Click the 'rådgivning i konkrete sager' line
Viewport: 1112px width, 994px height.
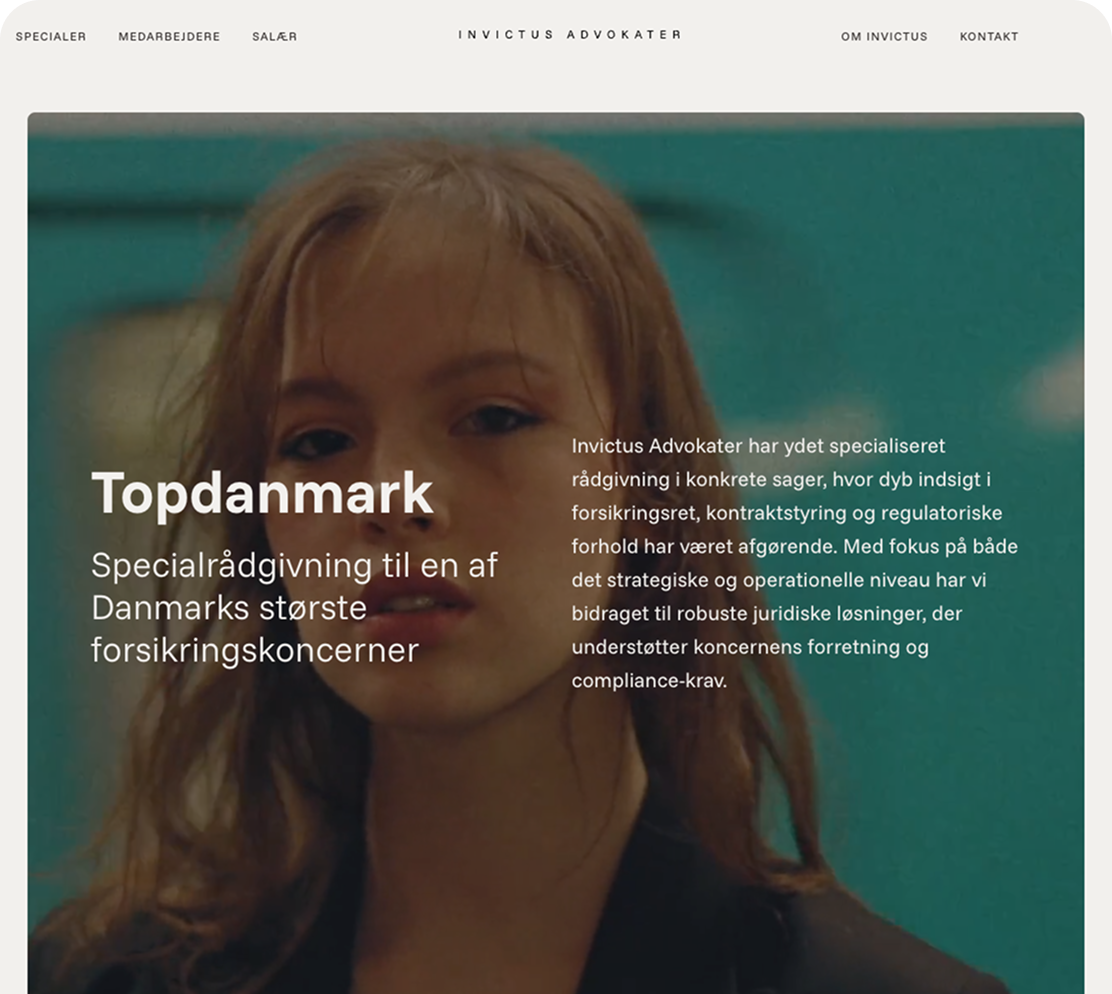(x=781, y=480)
